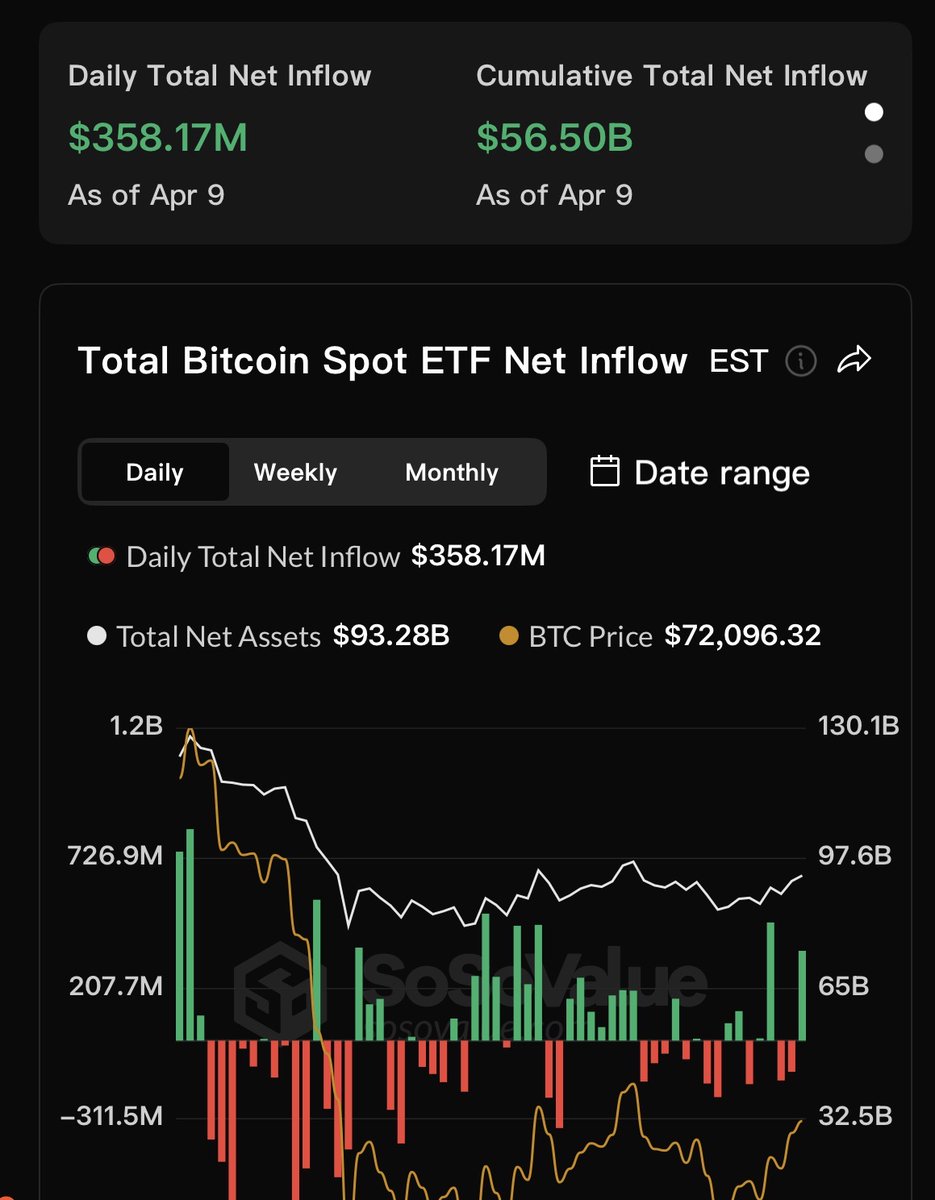Click the calendar icon for date range

click(x=604, y=471)
